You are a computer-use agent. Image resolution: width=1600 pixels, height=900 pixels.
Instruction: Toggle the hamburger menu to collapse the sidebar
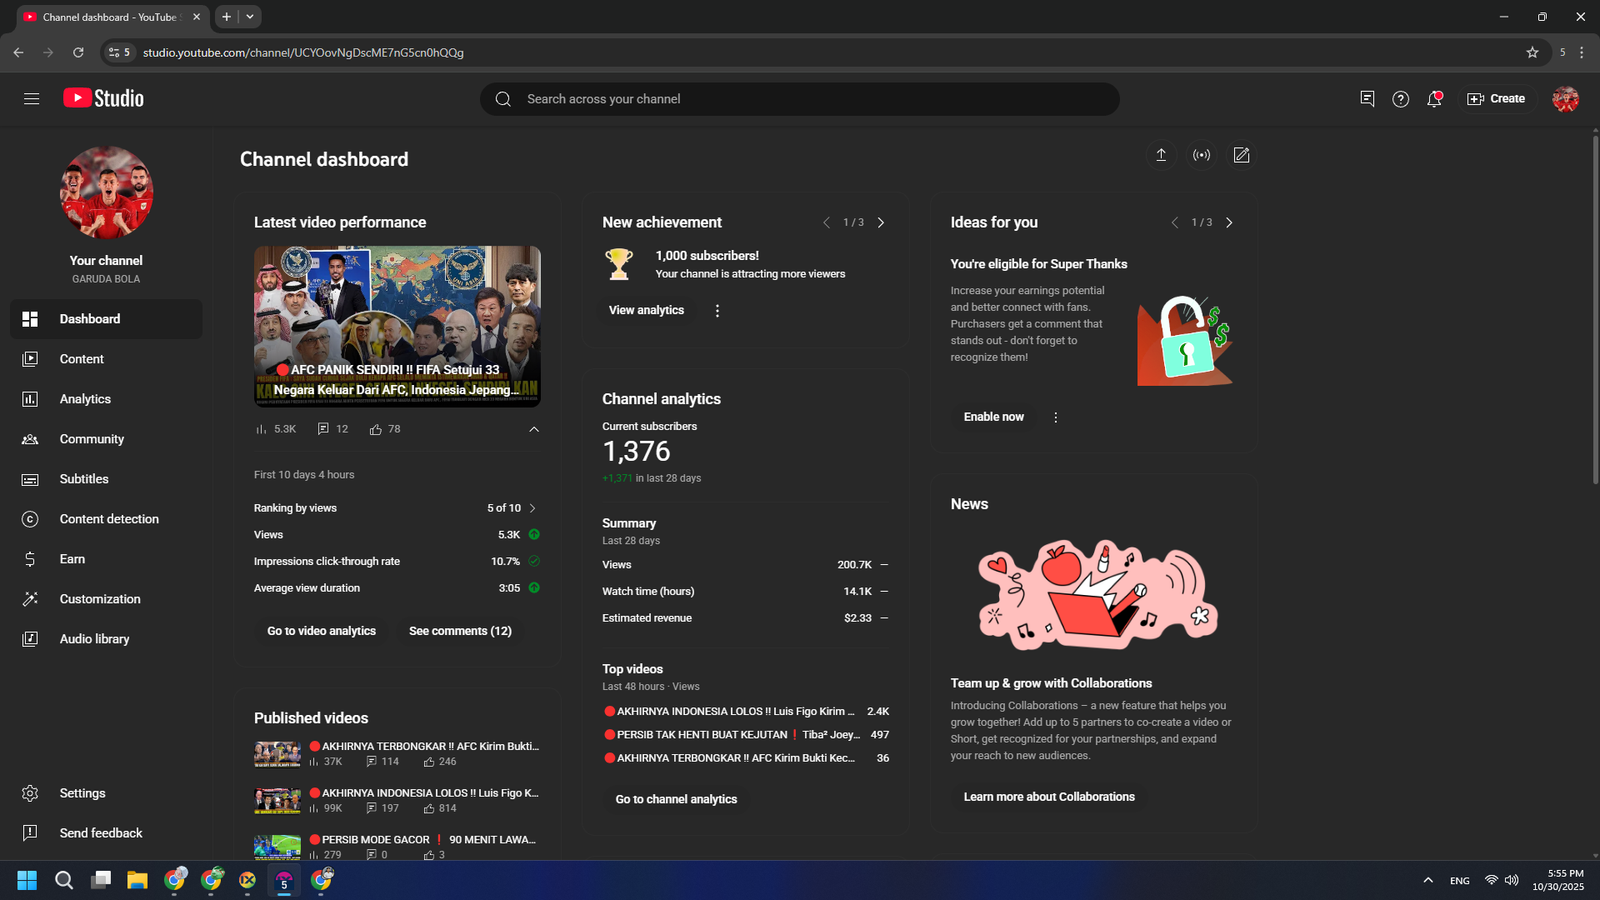pos(32,99)
